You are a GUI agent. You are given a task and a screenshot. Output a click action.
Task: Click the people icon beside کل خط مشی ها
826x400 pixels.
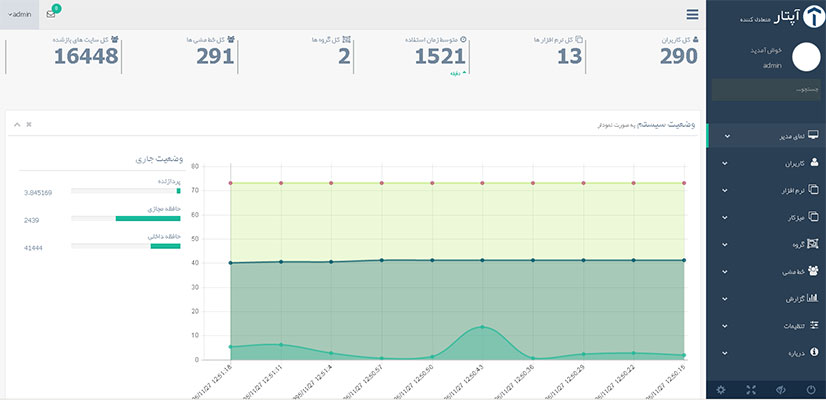(231, 40)
